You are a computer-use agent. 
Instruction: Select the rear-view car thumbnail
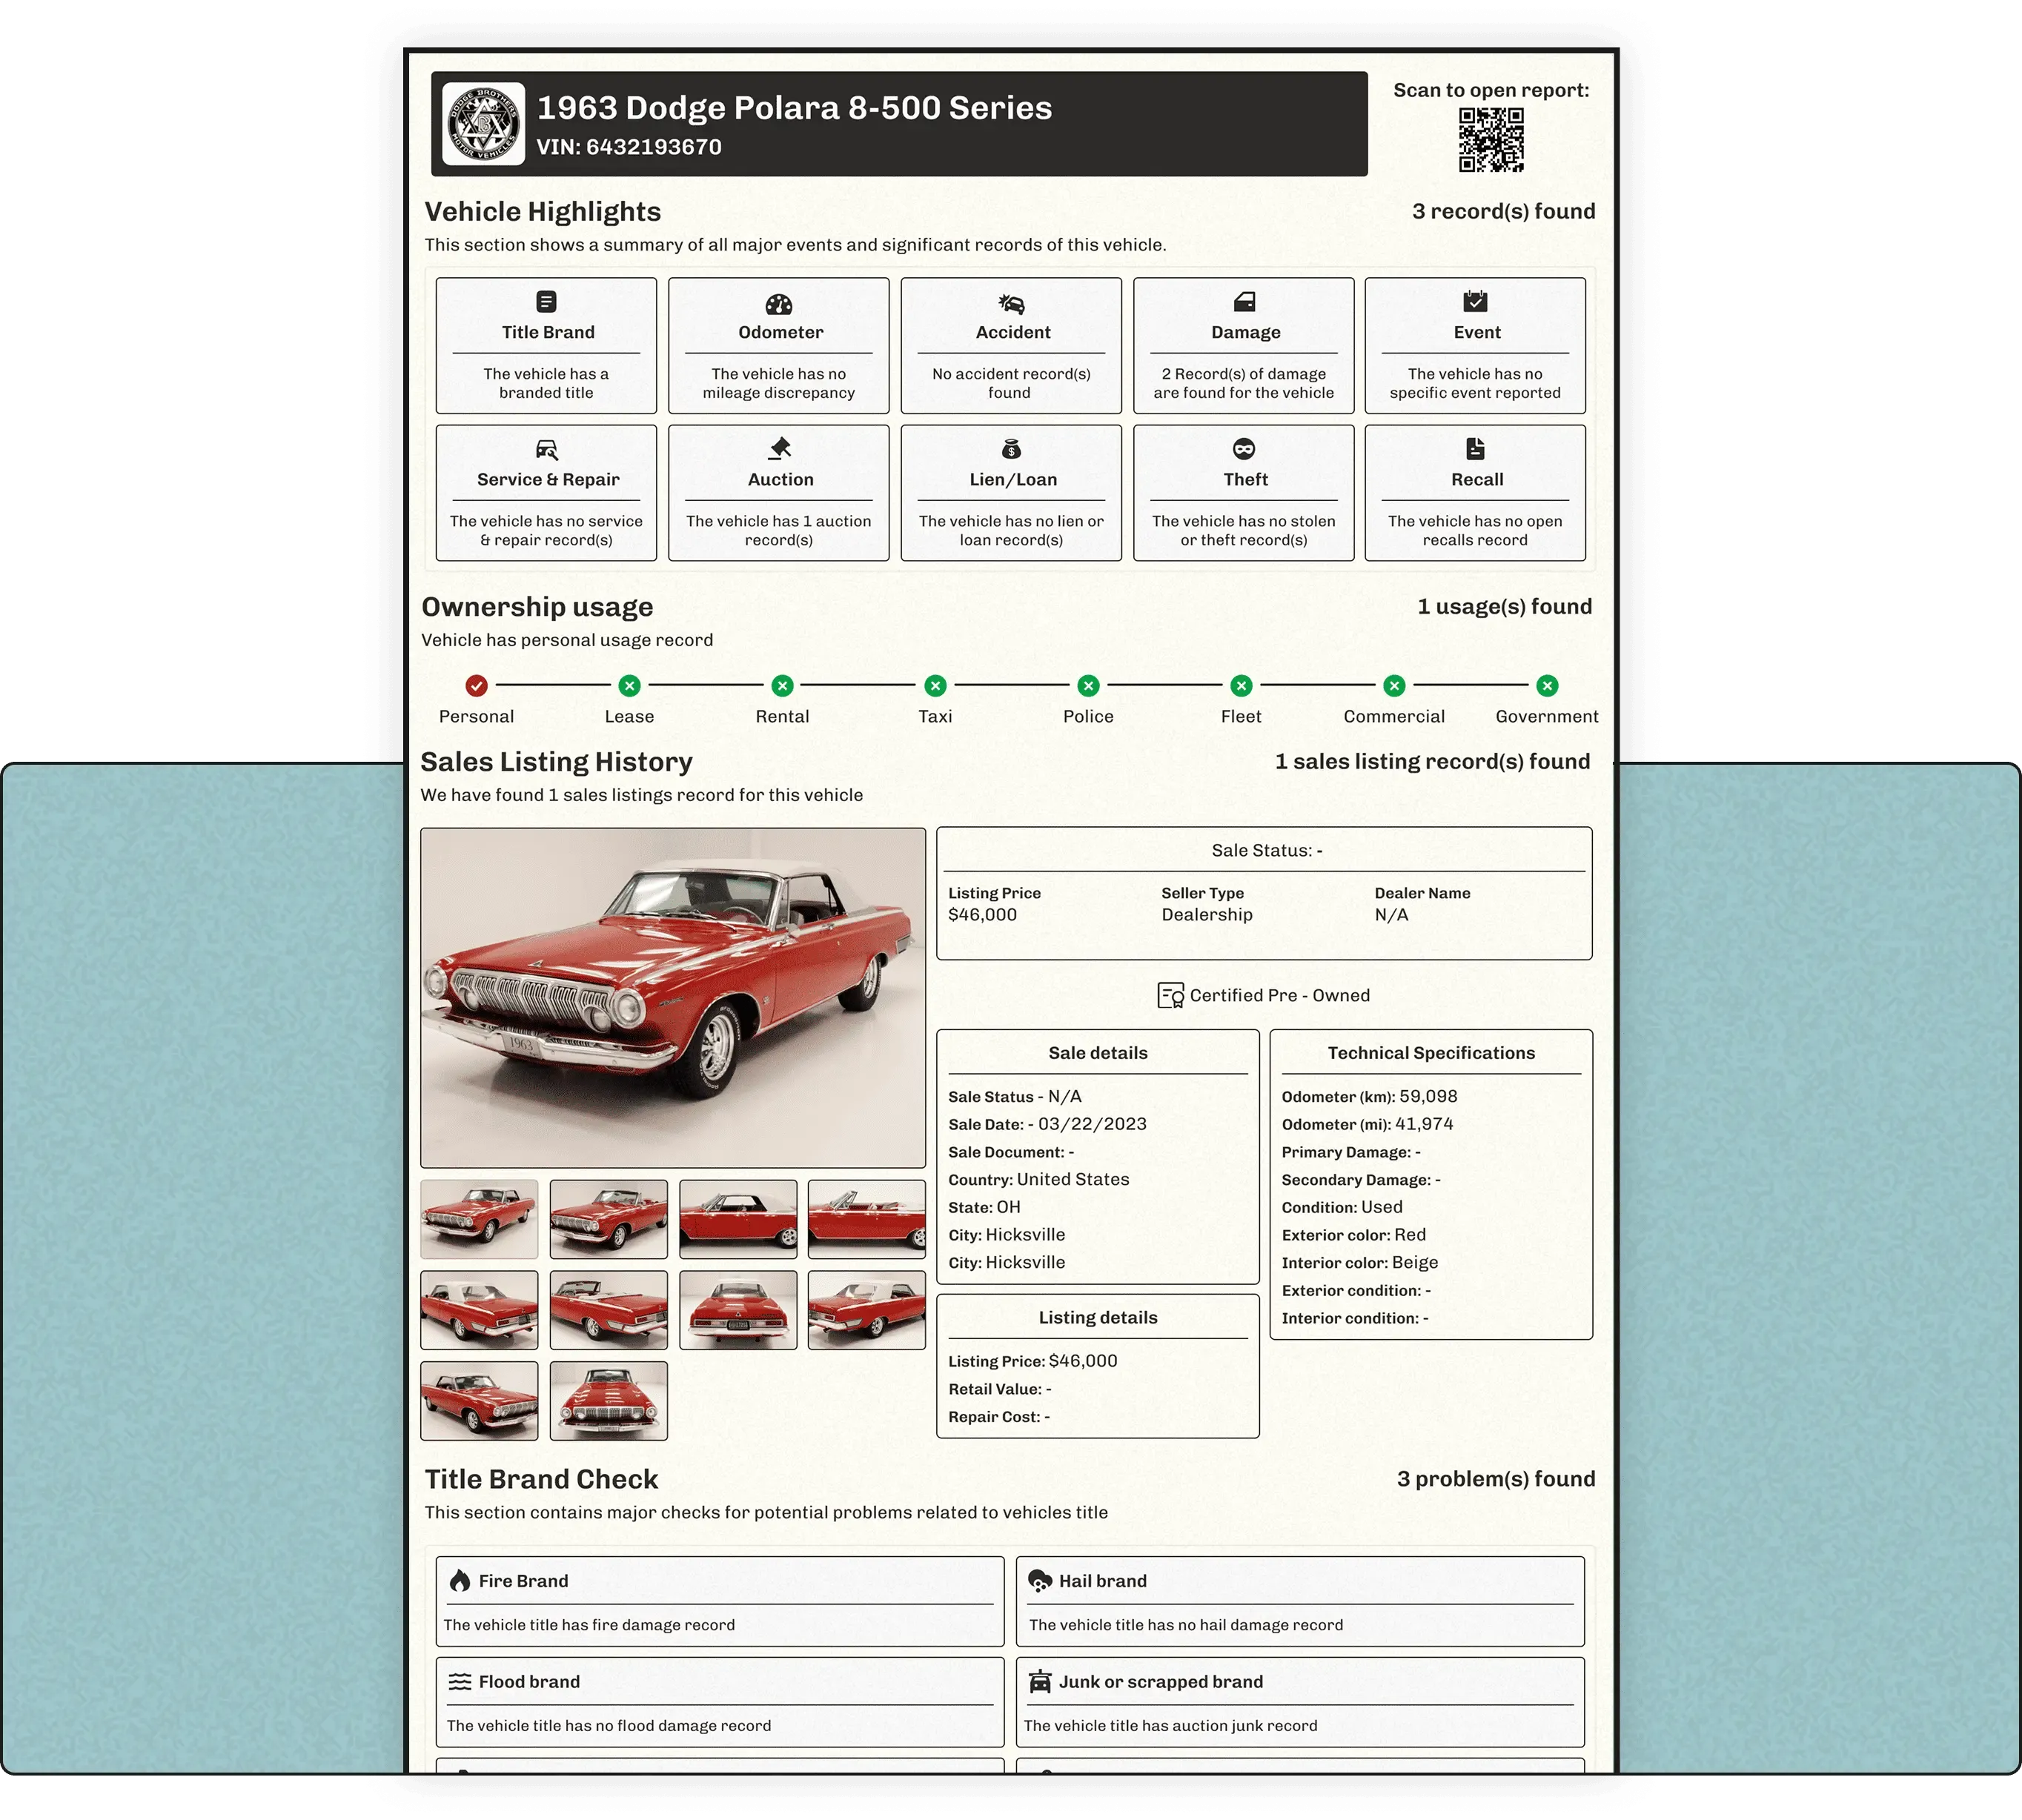pos(738,1310)
